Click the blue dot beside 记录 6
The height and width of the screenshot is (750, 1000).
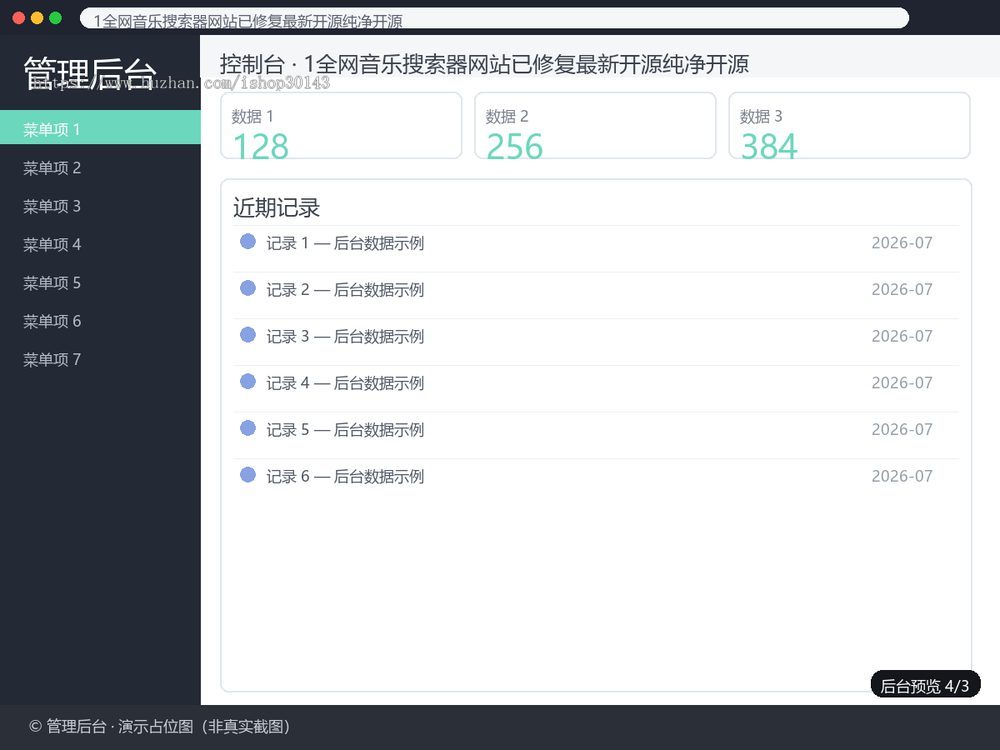[247, 474]
